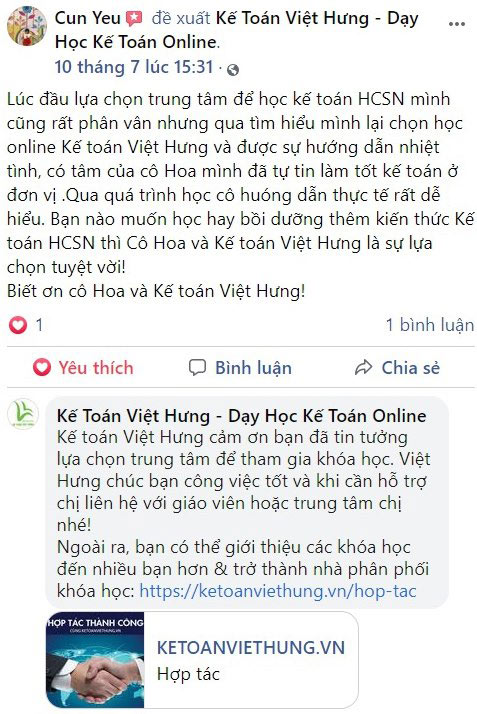Click the Chia sẻ button label
Viewport: 477px width, 714px height.
pyautogui.click(x=411, y=368)
